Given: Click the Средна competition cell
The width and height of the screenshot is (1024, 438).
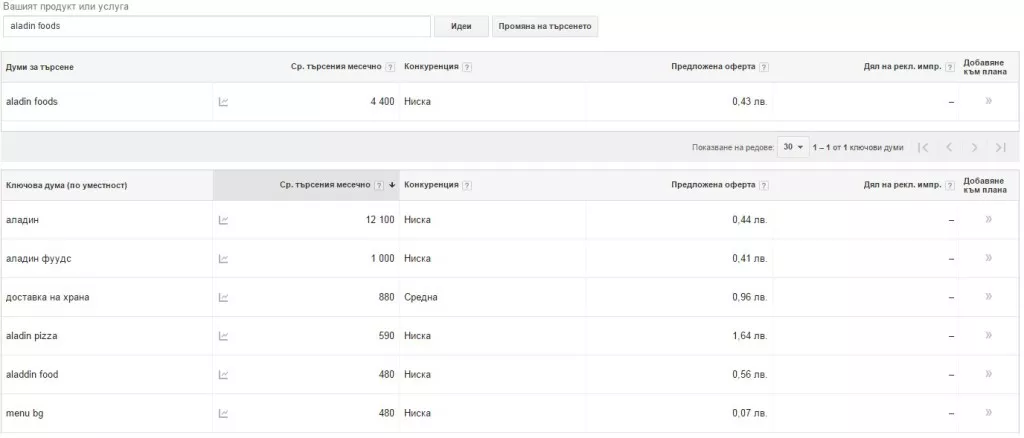Looking at the screenshot, I should click(x=421, y=297).
